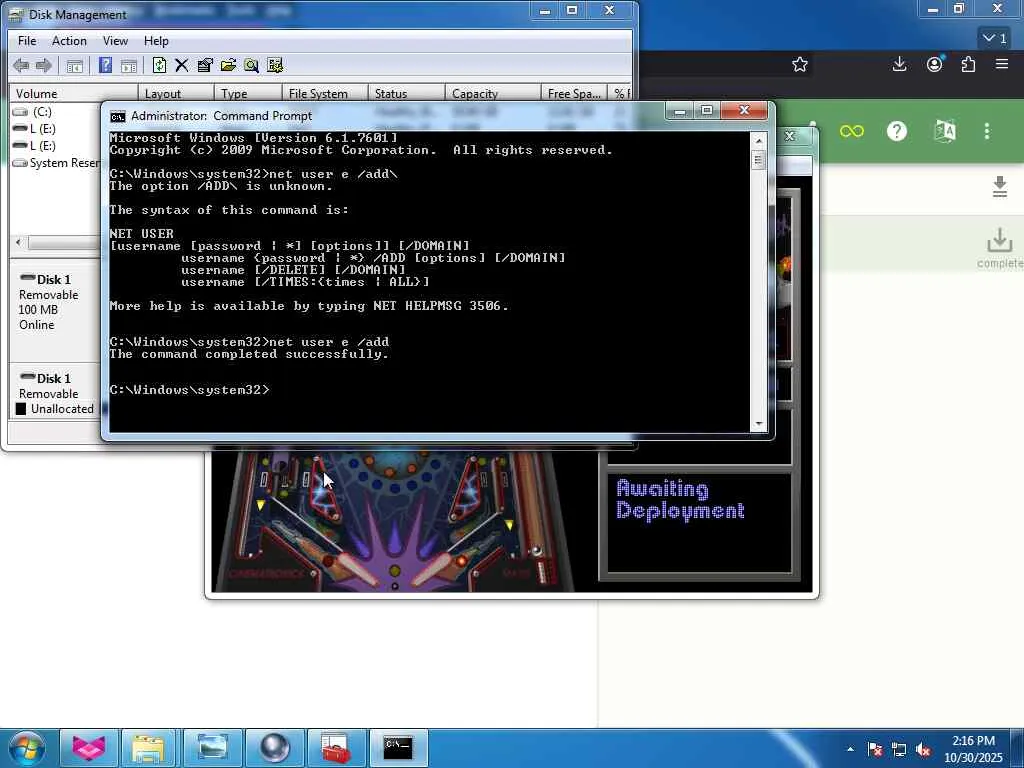The height and width of the screenshot is (768, 1024).
Task: Open Disk Management help via the question-mark icon
Action: pyautogui.click(x=105, y=65)
